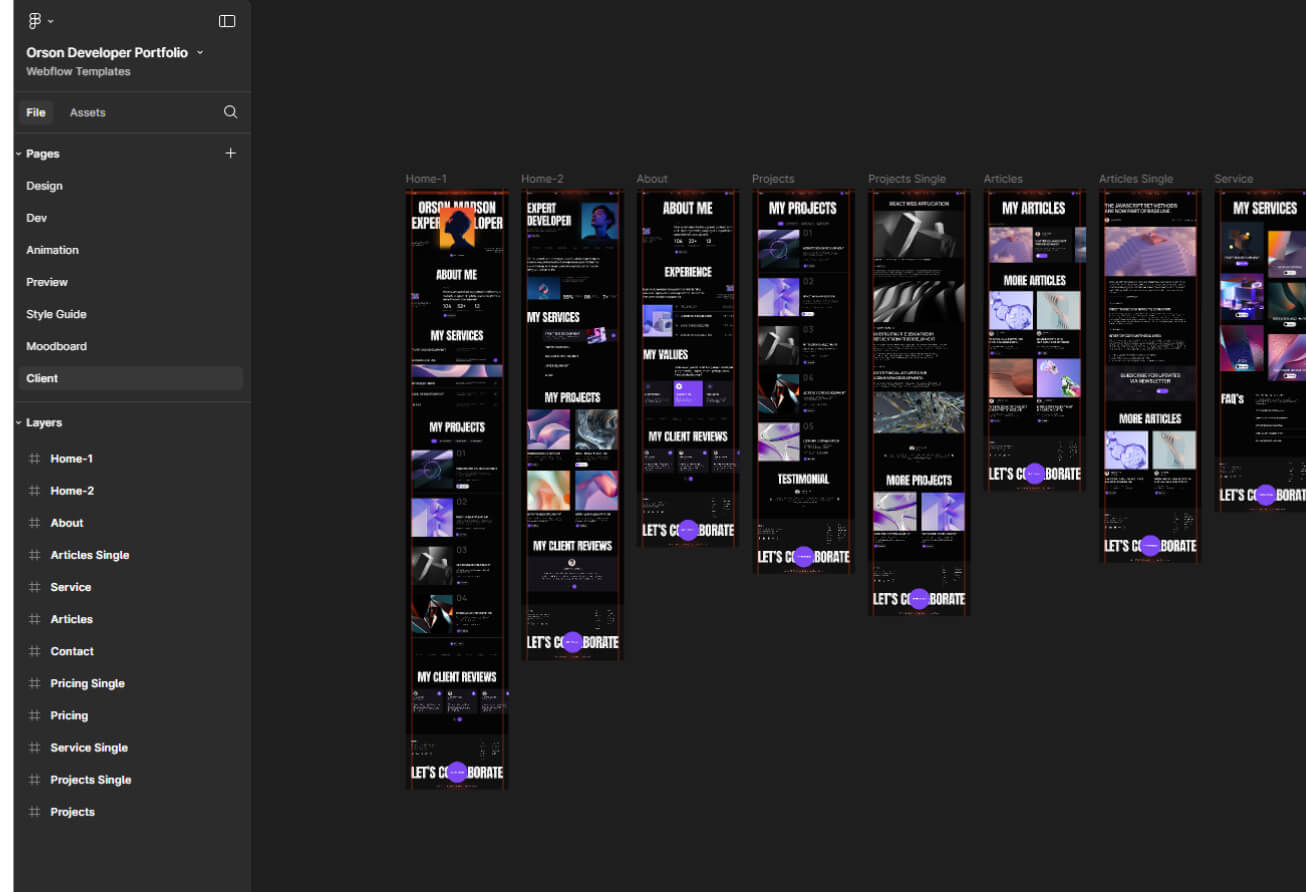
Task: Select the Contact layer name
Action: click(x=72, y=651)
